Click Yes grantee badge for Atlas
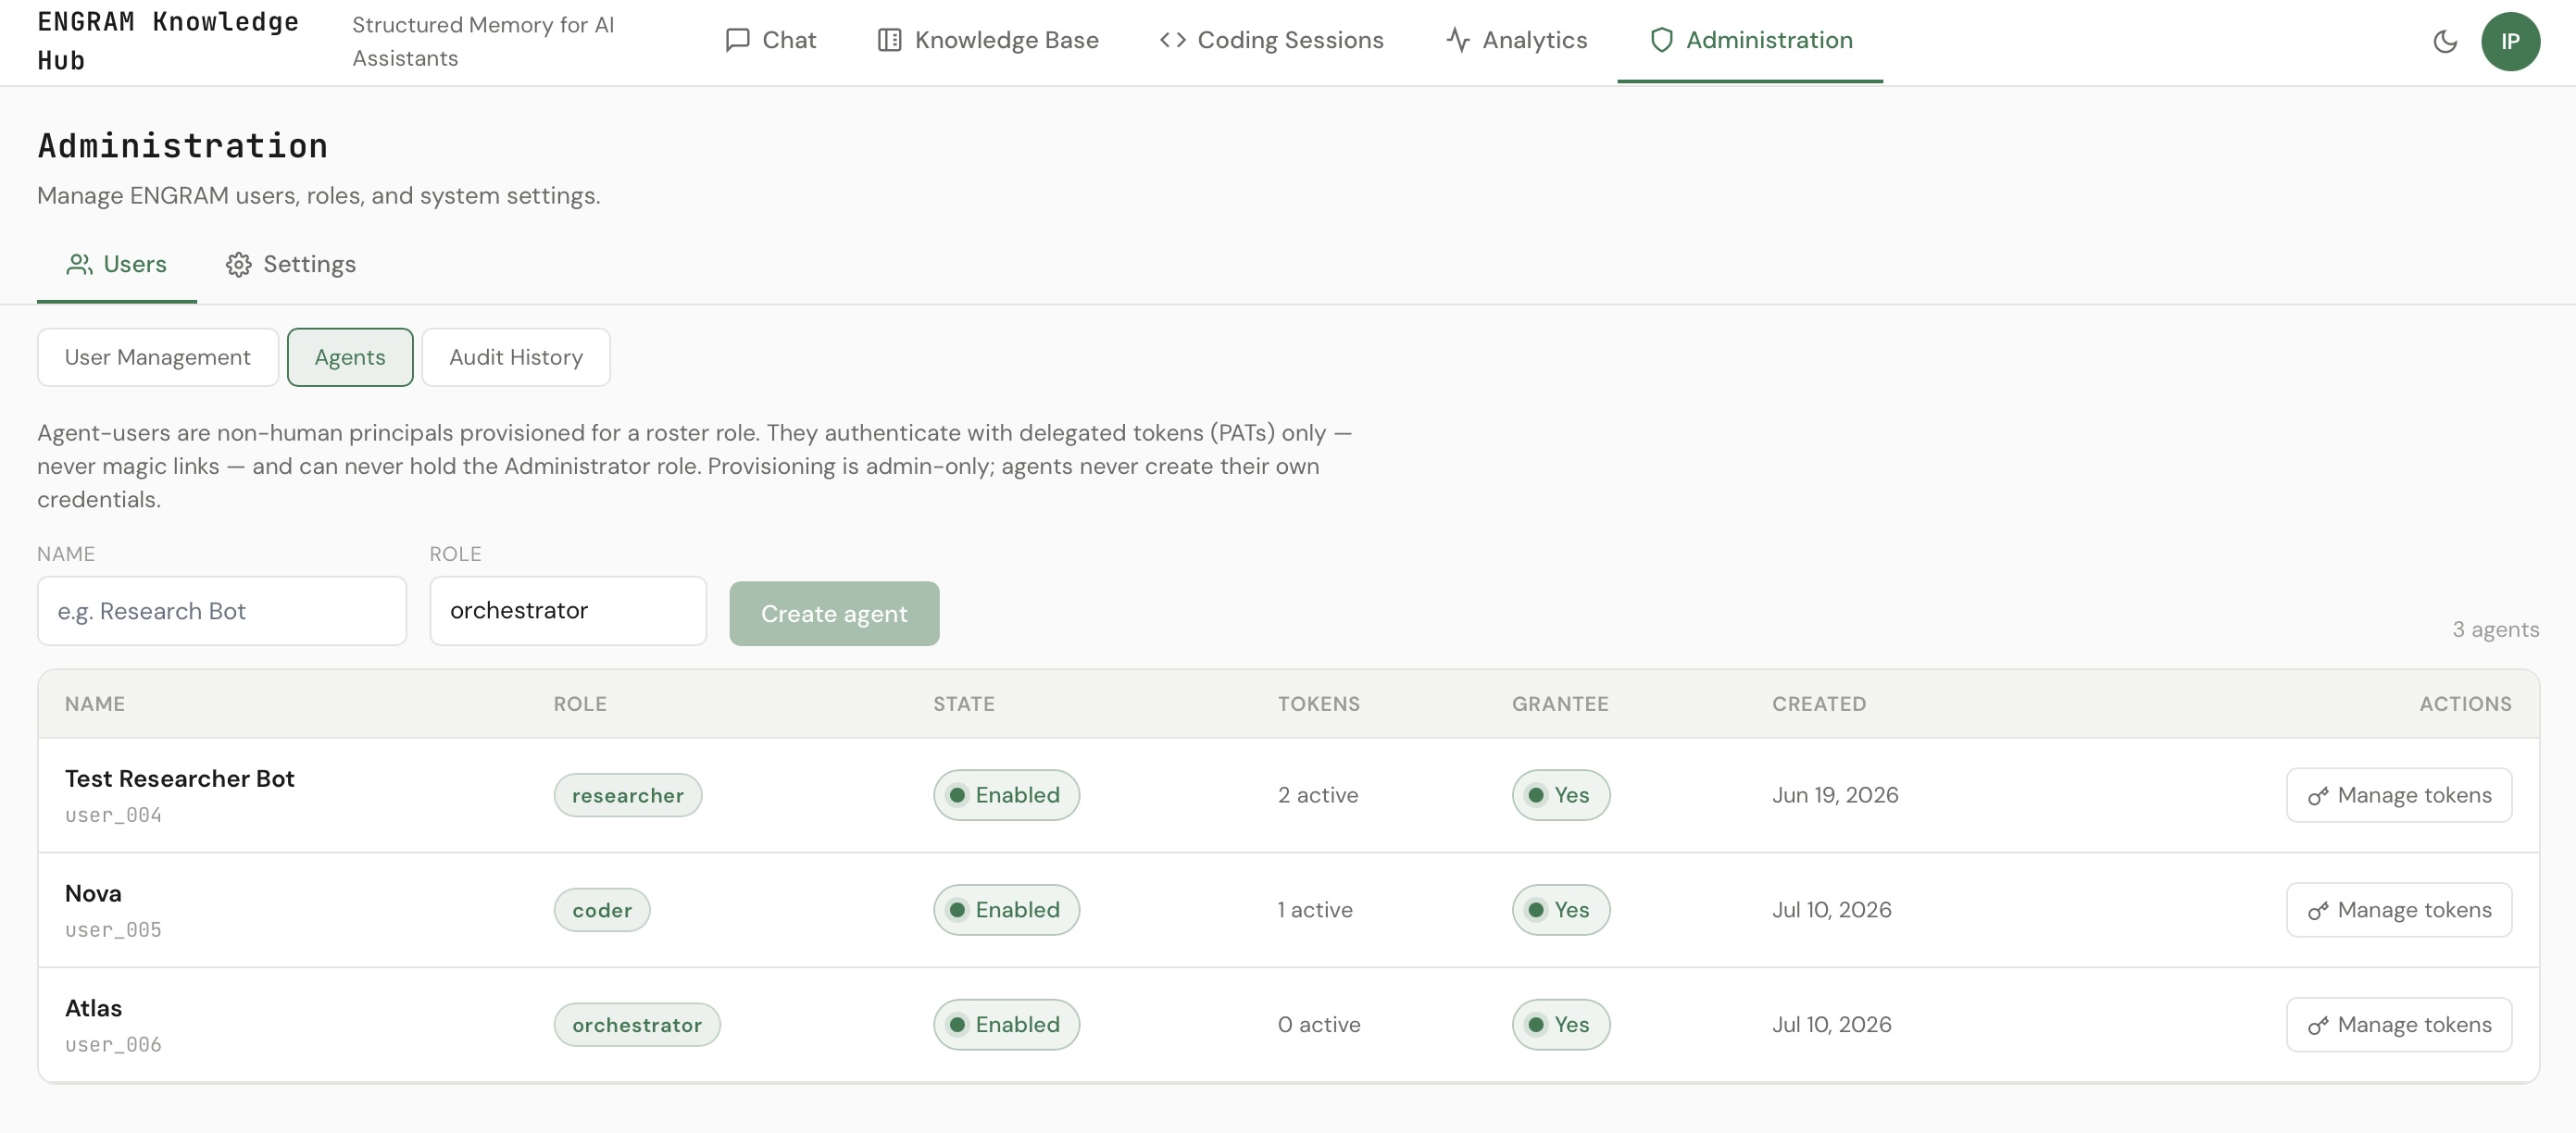2576x1133 pixels. pyautogui.click(x=1560, y=1025)
